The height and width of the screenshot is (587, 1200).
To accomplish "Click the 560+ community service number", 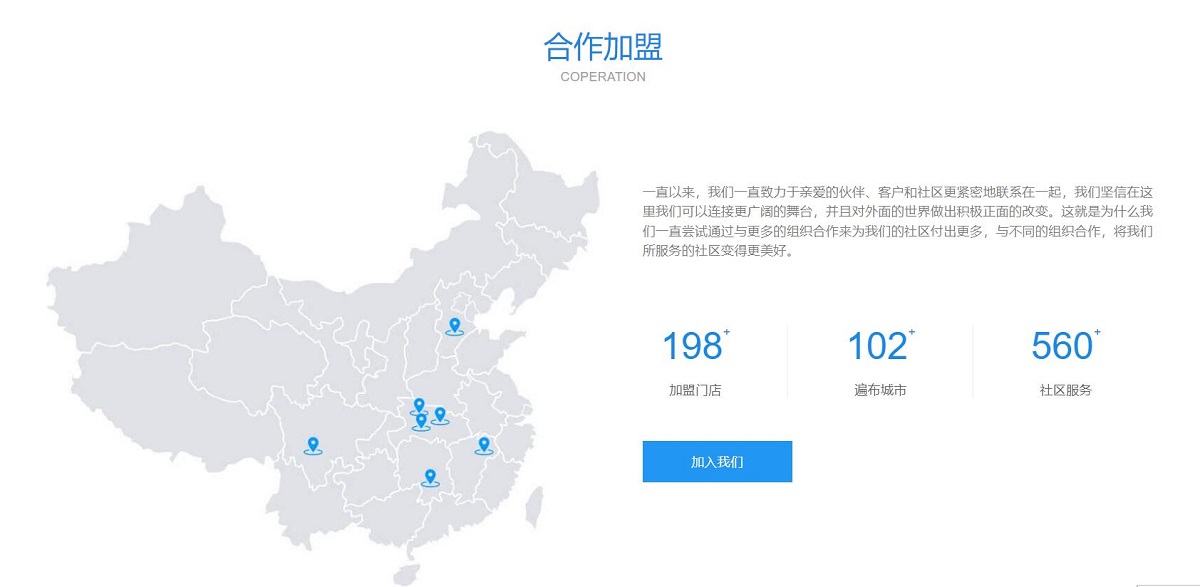I will point(1063,347).
